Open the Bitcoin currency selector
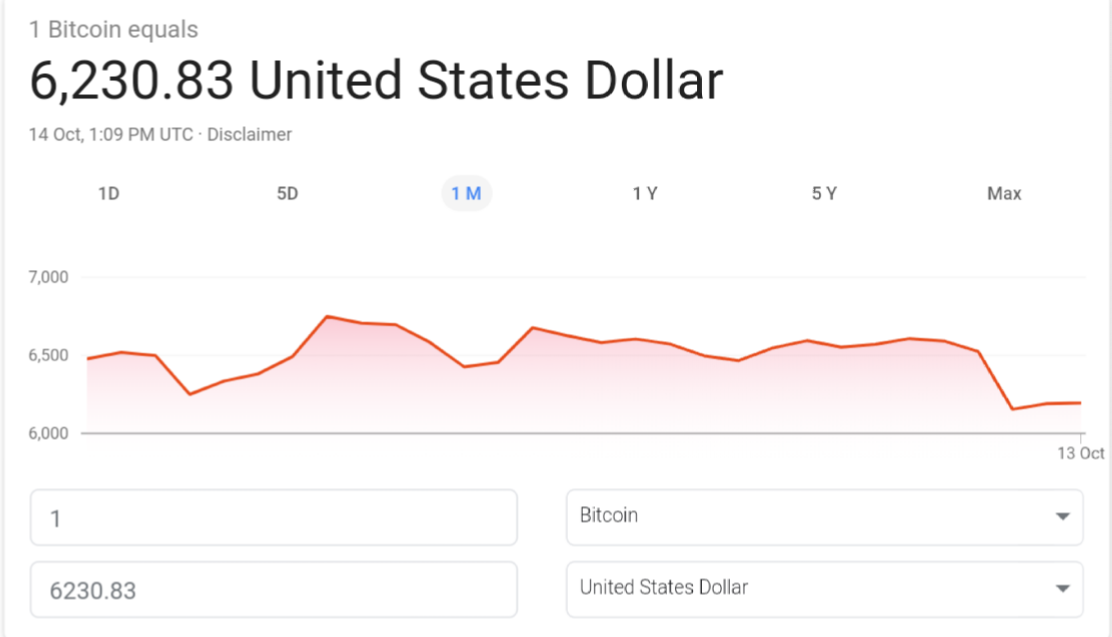Viewport: 1112px width, 637px height. point(824,517)
